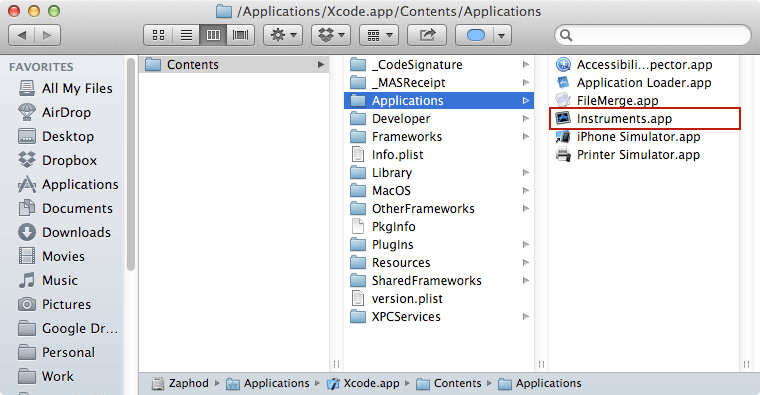This screenshot has width=760, height=395.
Task: Switch to column view
Action: [x=213, y=35]
